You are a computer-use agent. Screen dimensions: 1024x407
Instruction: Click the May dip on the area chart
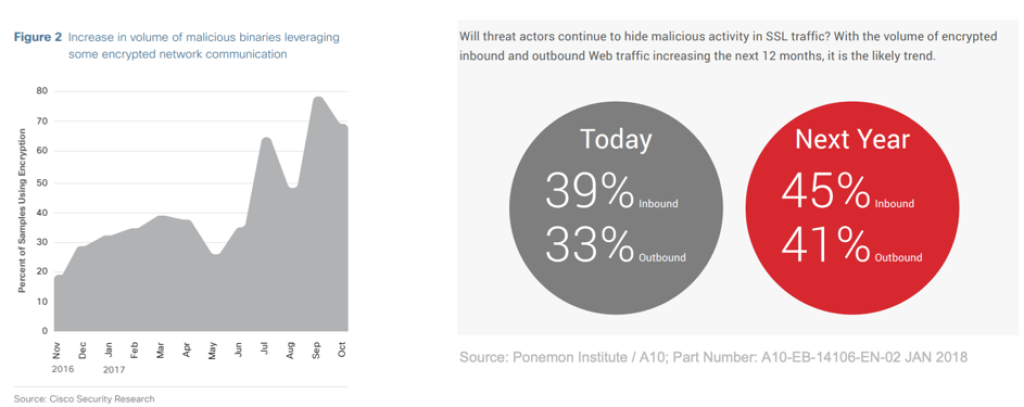click(216, 253)
